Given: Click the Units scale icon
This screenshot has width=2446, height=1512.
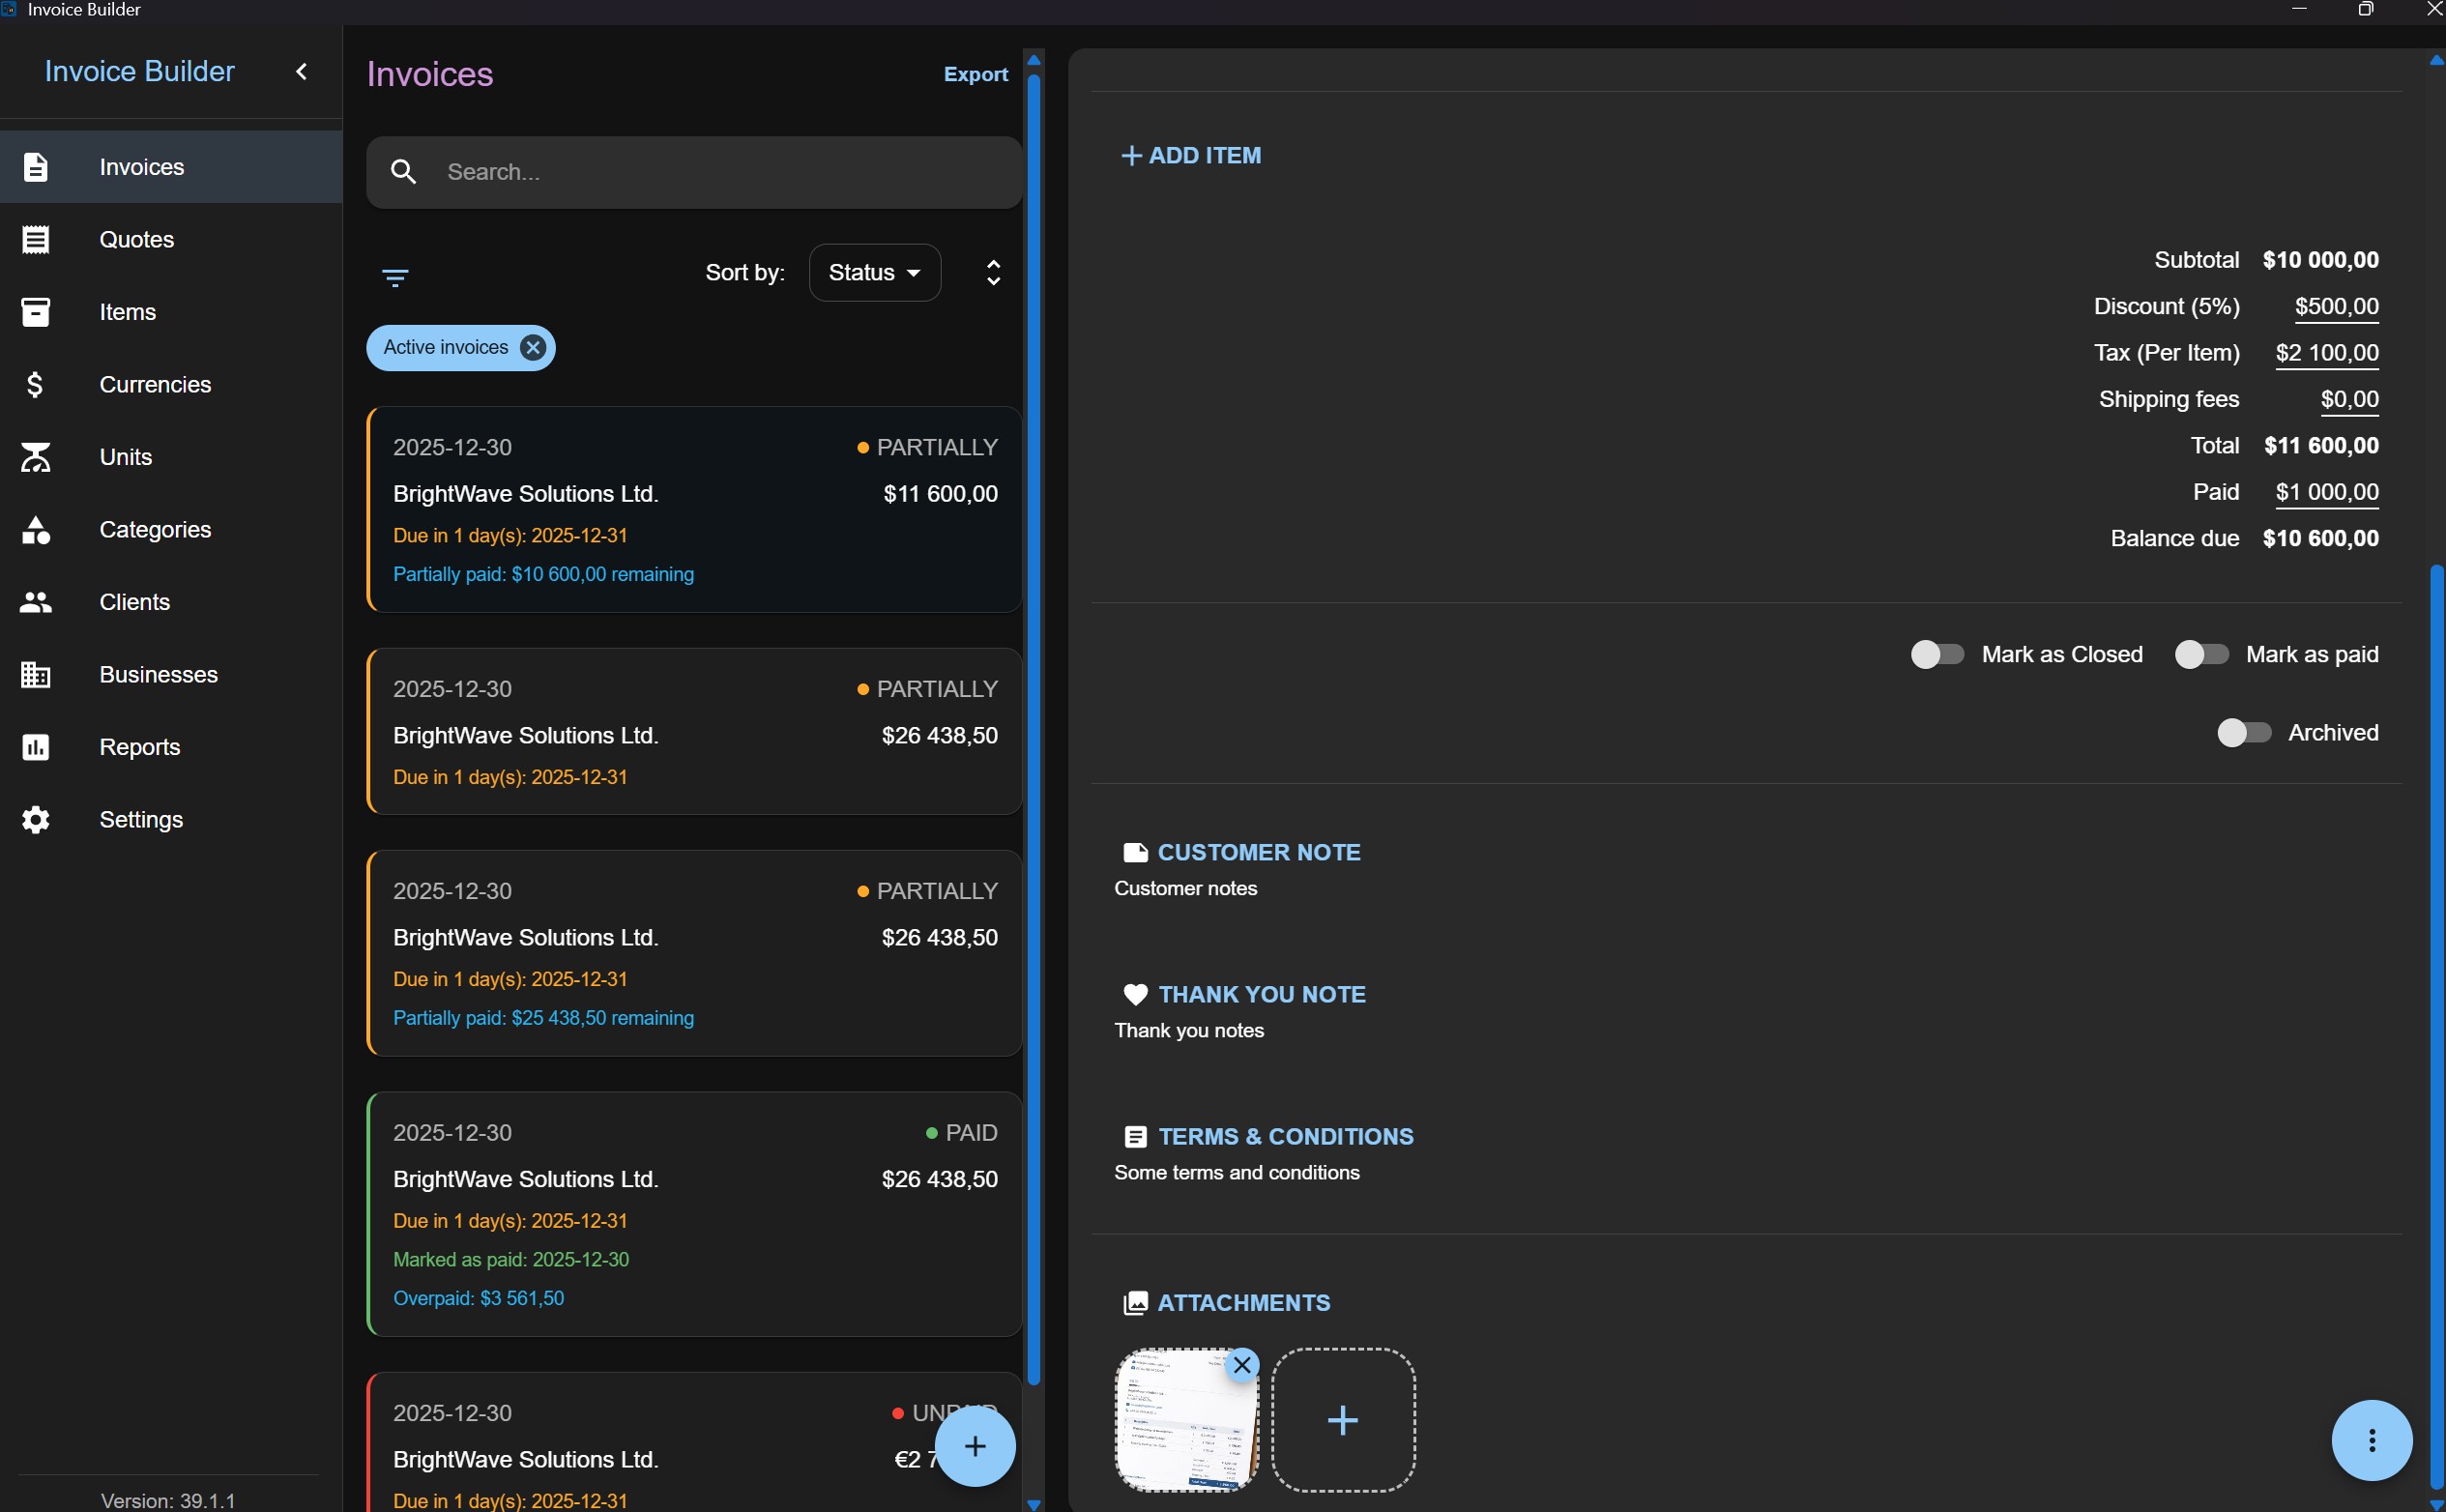Looking at the screenshot, I should pyautogui.click(x=36, y=457).
